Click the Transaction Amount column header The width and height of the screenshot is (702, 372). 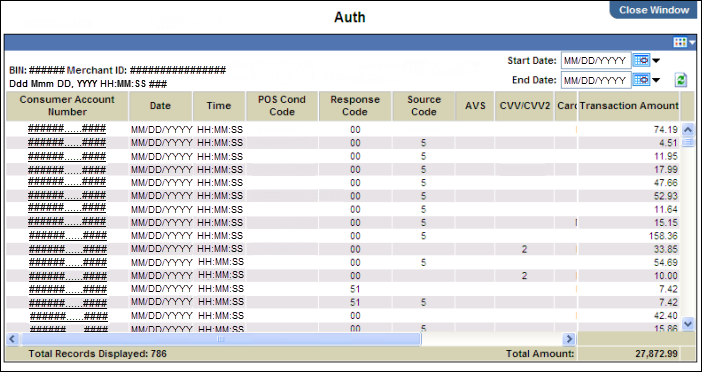(629, 106)
